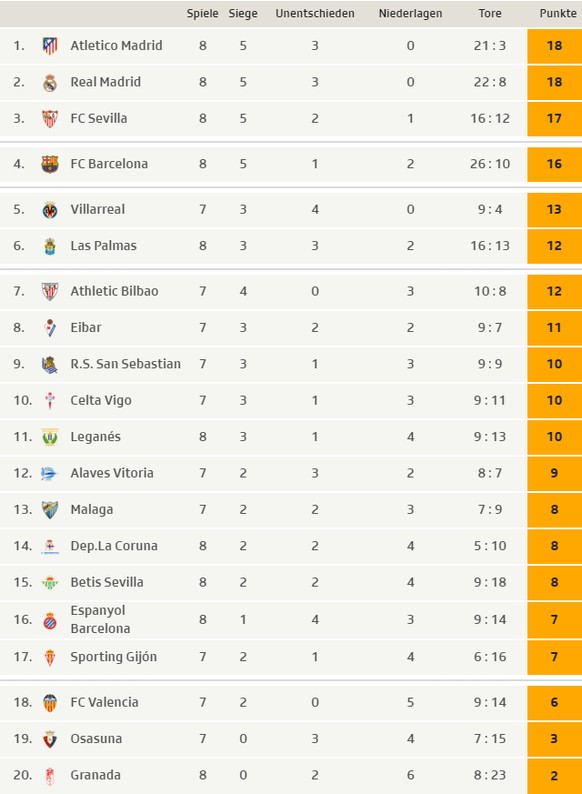Click the FC Valencia club crest
The width and height of the screenshot is (582, 794).
[50, 703]
